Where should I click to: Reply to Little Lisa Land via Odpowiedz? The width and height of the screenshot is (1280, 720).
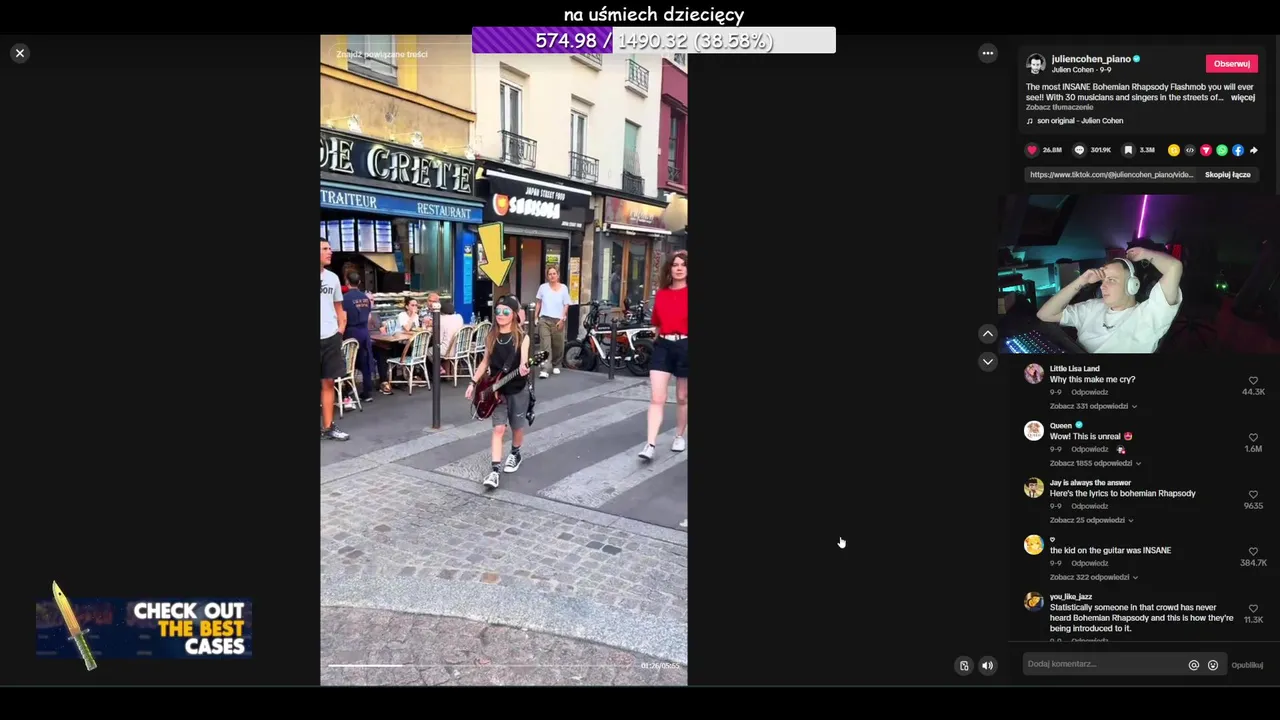click(1089, 392)
